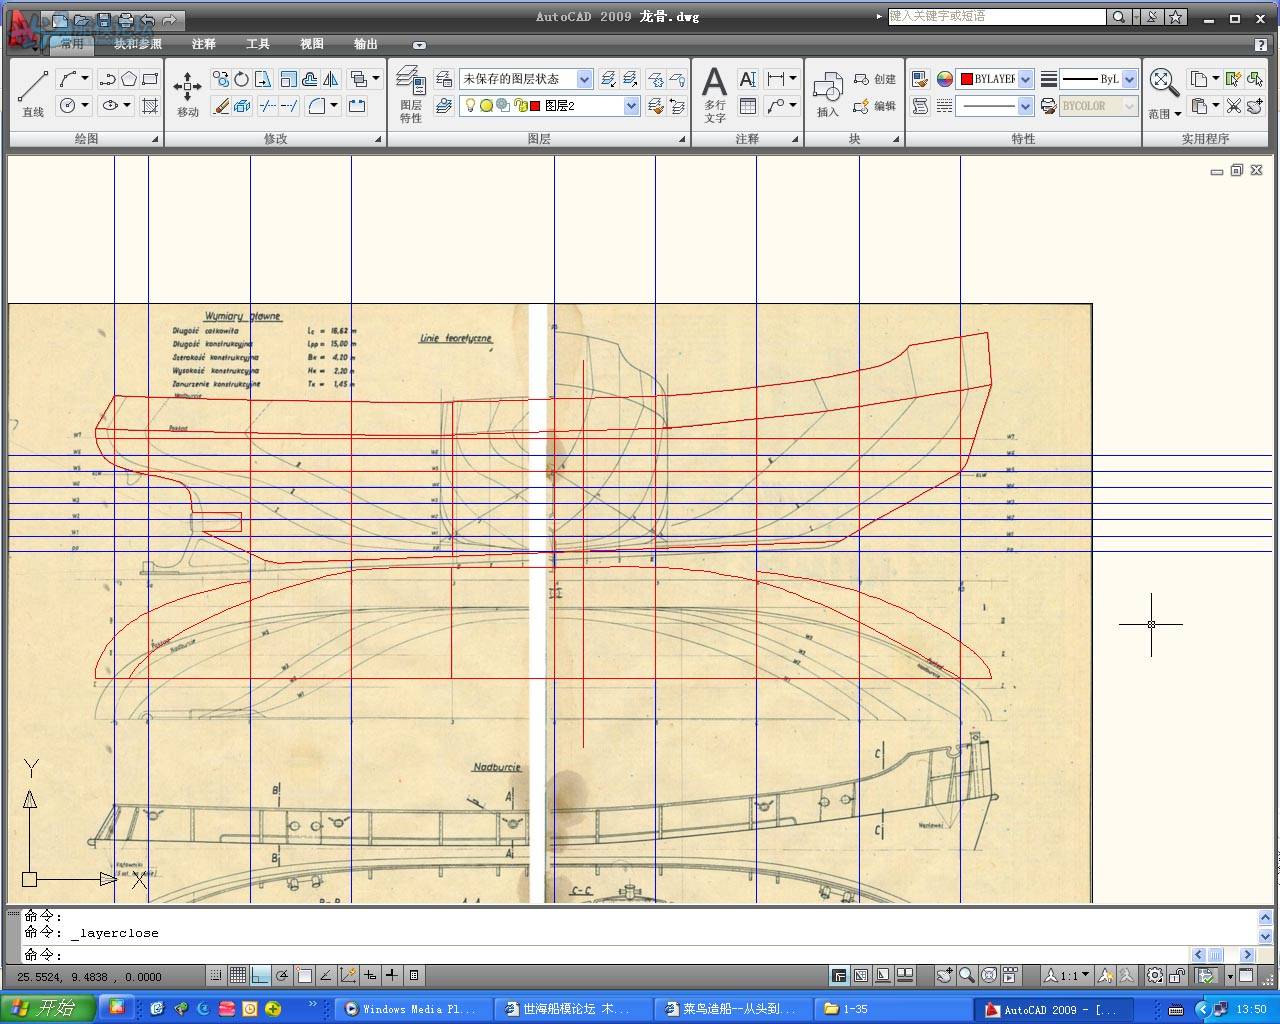Switch to the 注释 ribbon tab

pyautogui.click(x=204, y=44)
